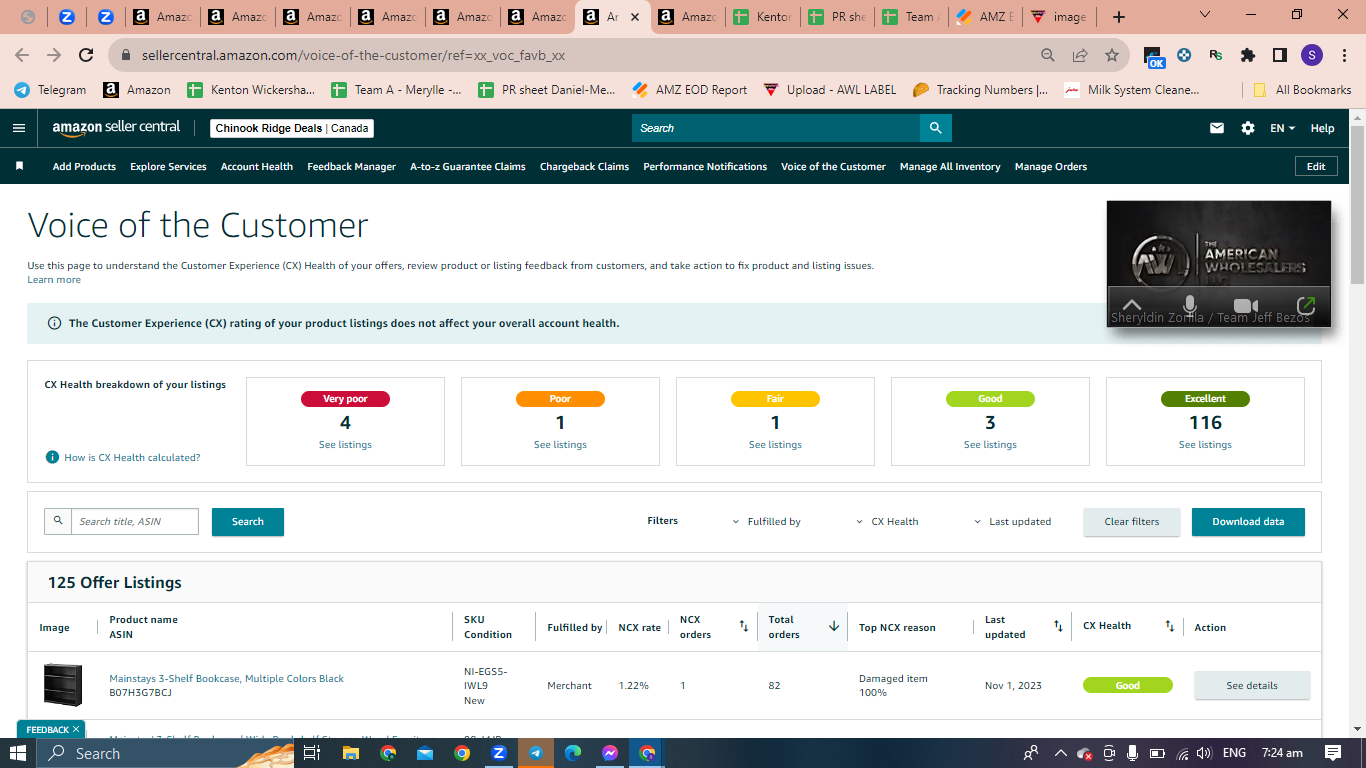Screen dimensions: 1366x768
Task: Click the Amazon Seller Central logo
Action: click(x=116, y=128)
